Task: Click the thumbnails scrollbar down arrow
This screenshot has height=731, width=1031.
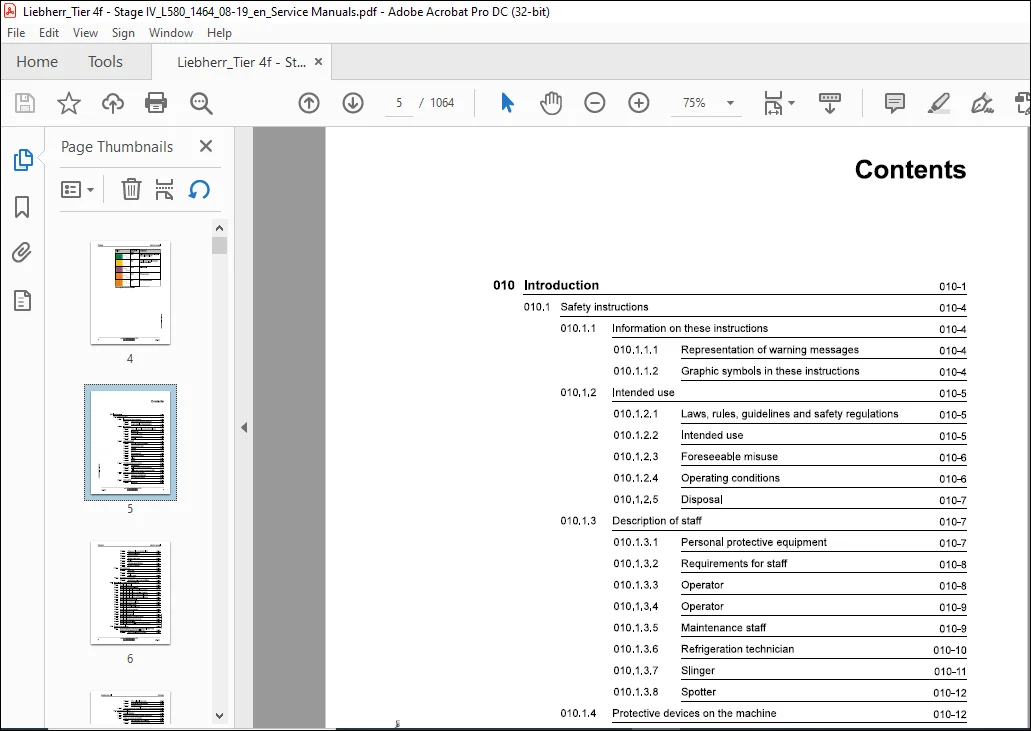Action: coord(220,716)
